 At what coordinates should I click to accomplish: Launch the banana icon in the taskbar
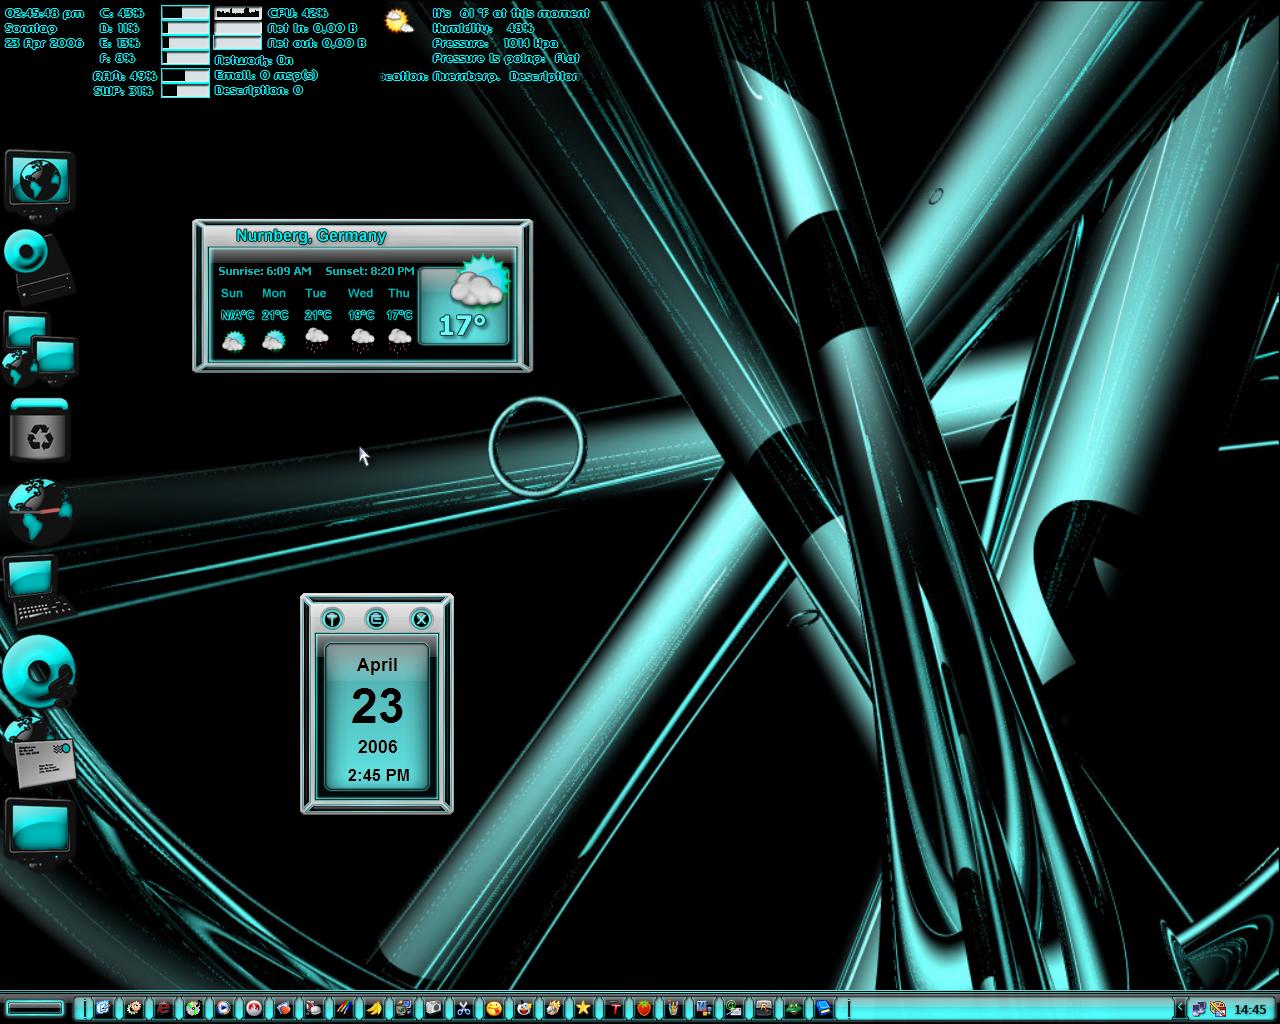(x=373, y=1008)
